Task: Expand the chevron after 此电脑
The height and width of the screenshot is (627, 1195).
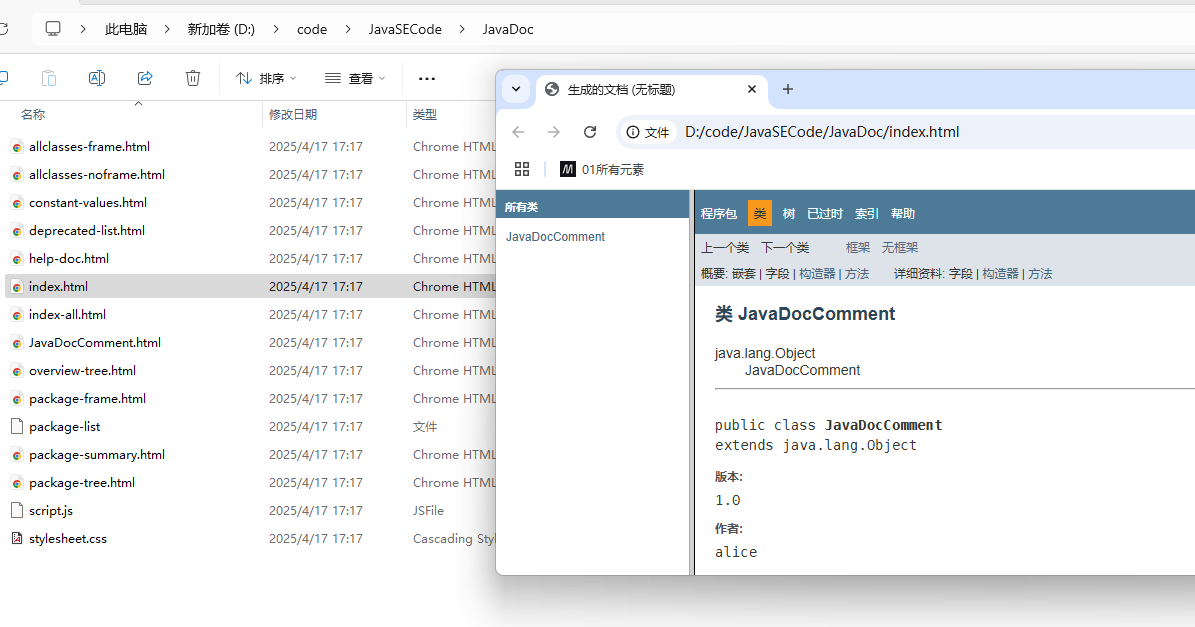Action: click(x=167, y=29)
